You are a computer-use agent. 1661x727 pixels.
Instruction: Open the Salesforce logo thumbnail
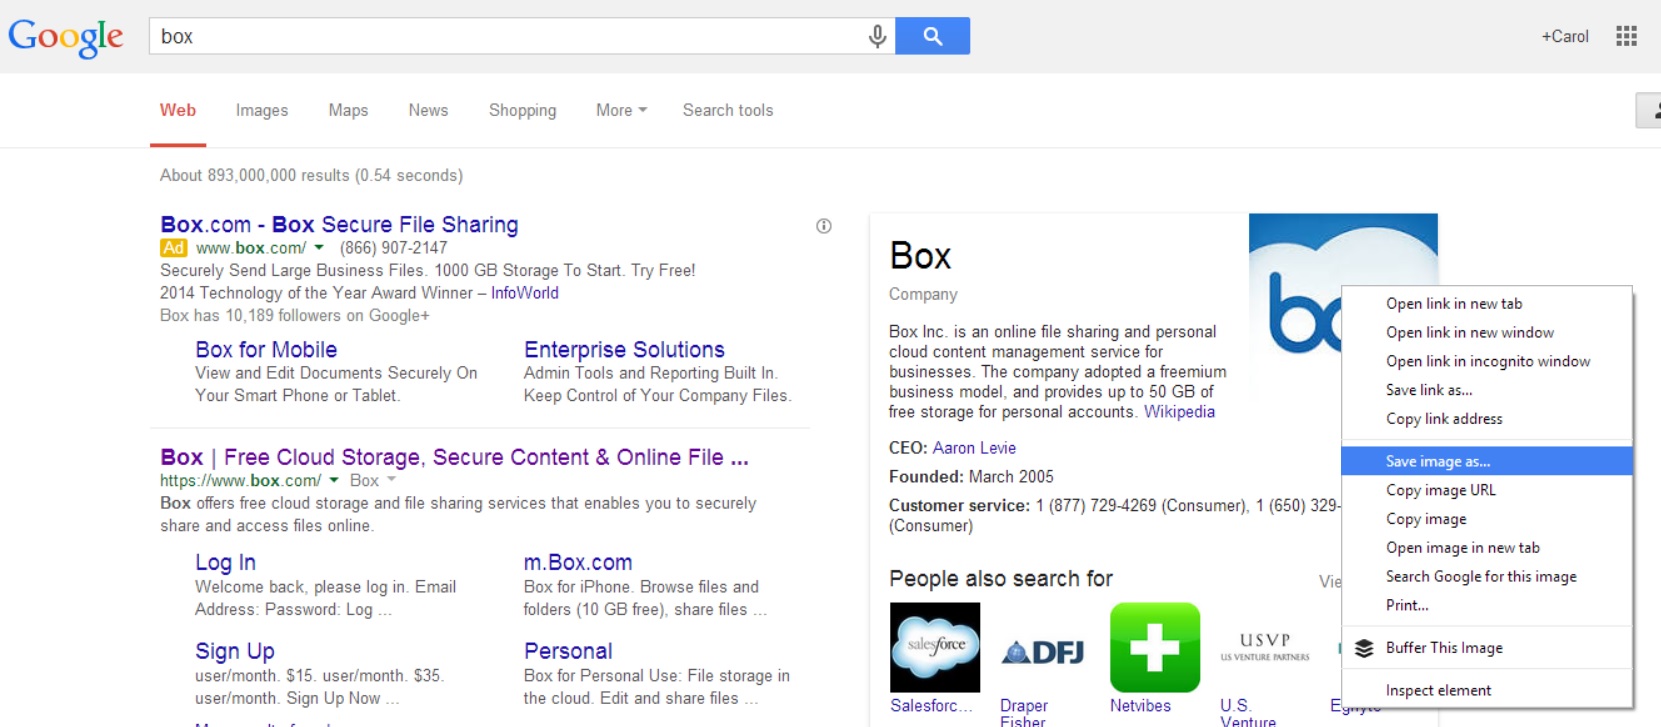[x=935, y=647]
